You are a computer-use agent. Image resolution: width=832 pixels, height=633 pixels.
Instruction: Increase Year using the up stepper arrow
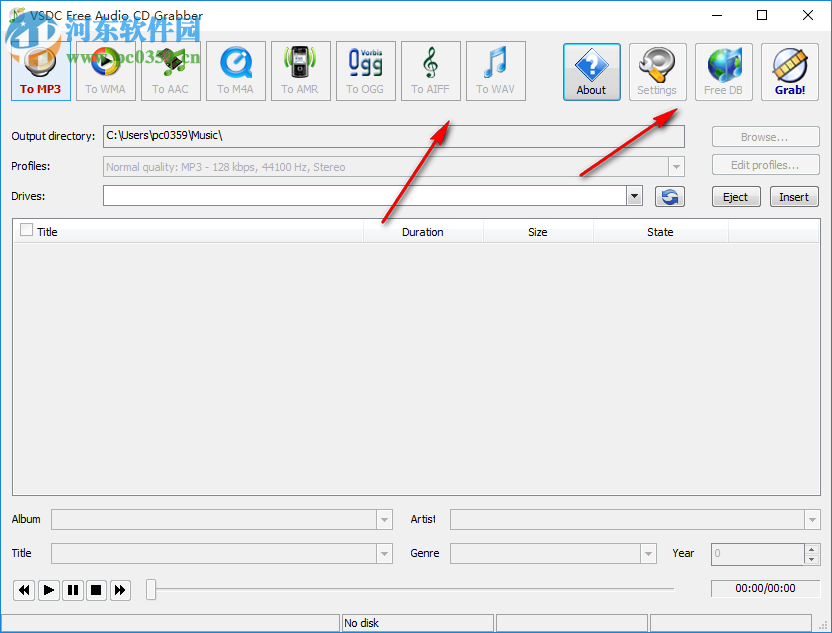click(810, 548)
